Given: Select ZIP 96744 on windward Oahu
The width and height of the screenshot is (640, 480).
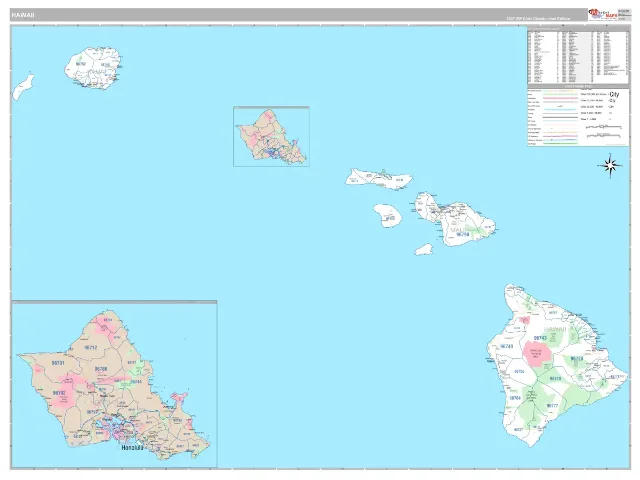Looking at the screenshot, I should pyautogui.click(x=136, y=382).
